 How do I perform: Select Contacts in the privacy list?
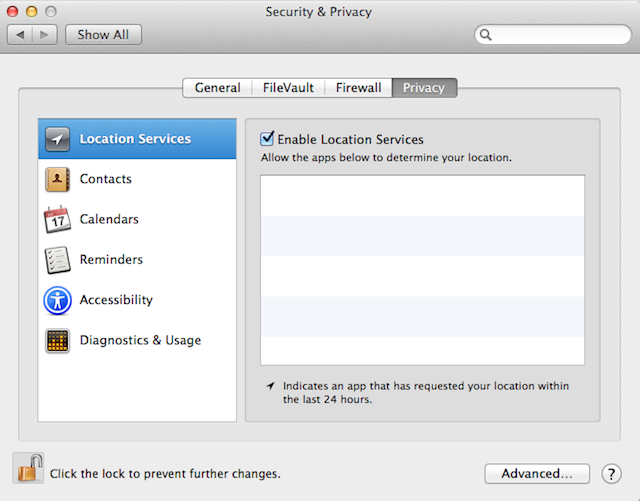point(137,179)
